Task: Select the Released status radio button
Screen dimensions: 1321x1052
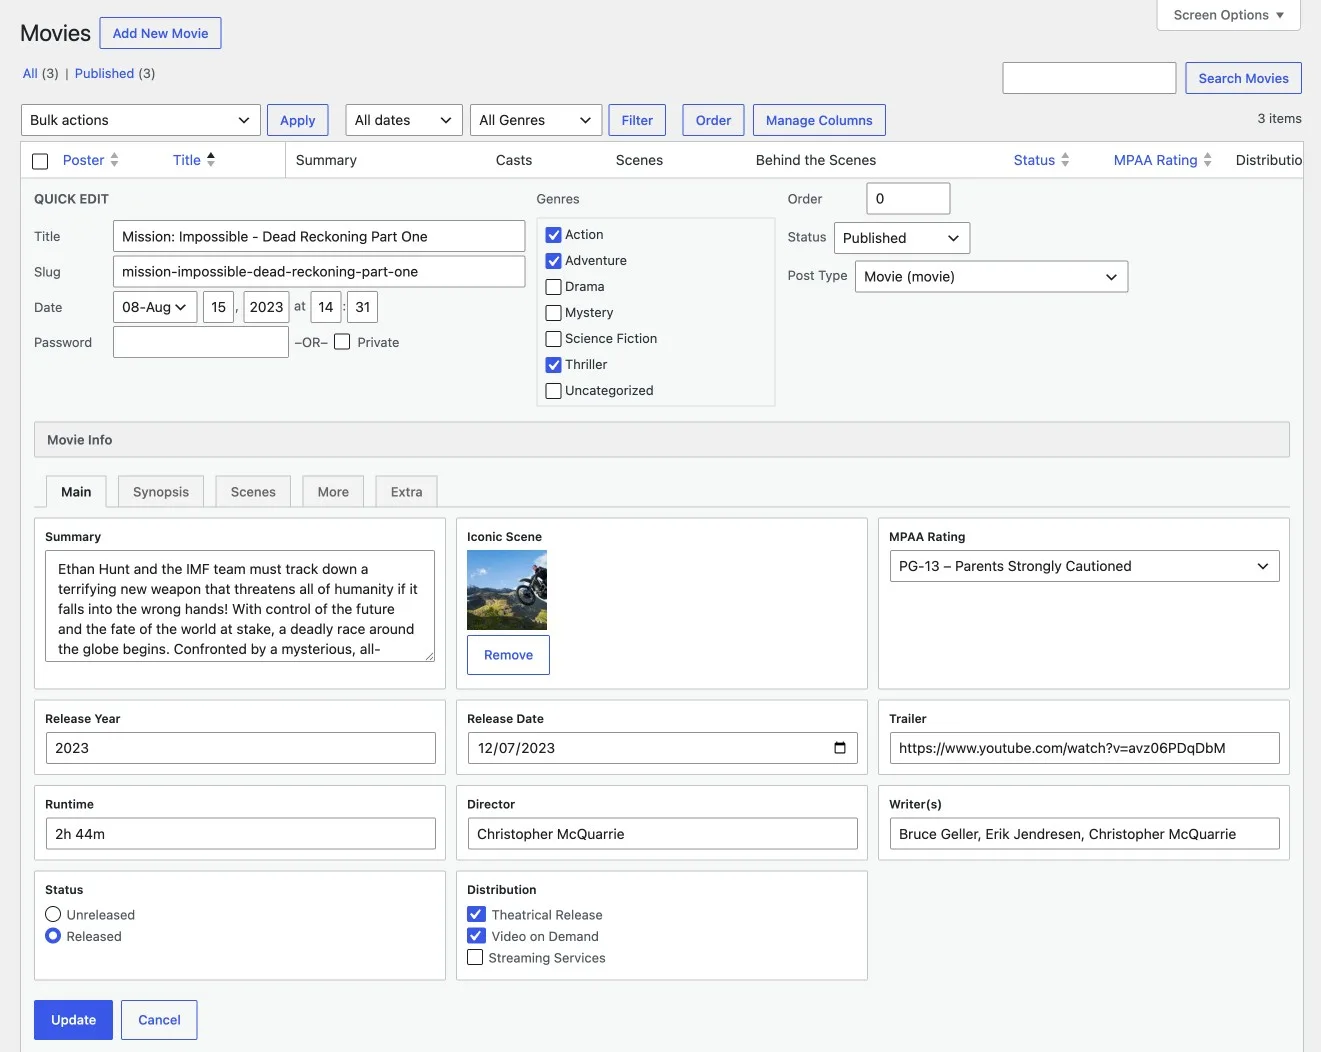Action: click(x=53, y=936)
